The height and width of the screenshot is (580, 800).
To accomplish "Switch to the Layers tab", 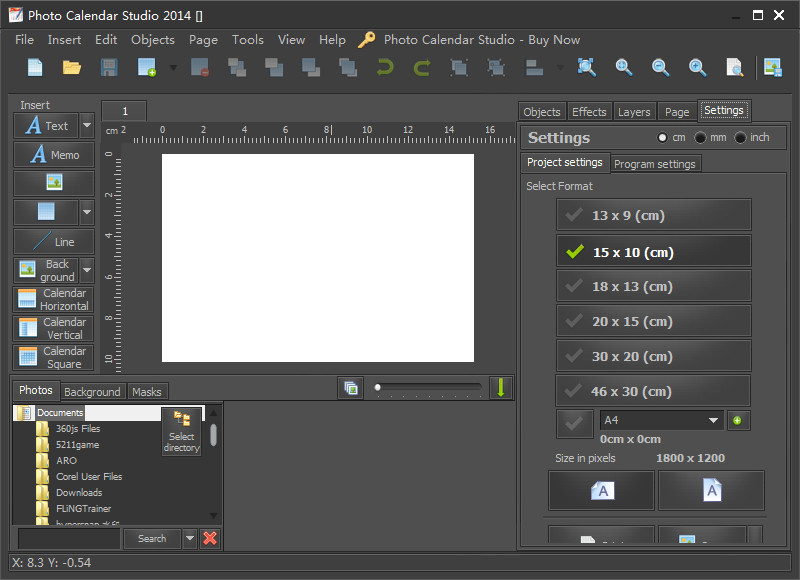I will pos(634,112).
